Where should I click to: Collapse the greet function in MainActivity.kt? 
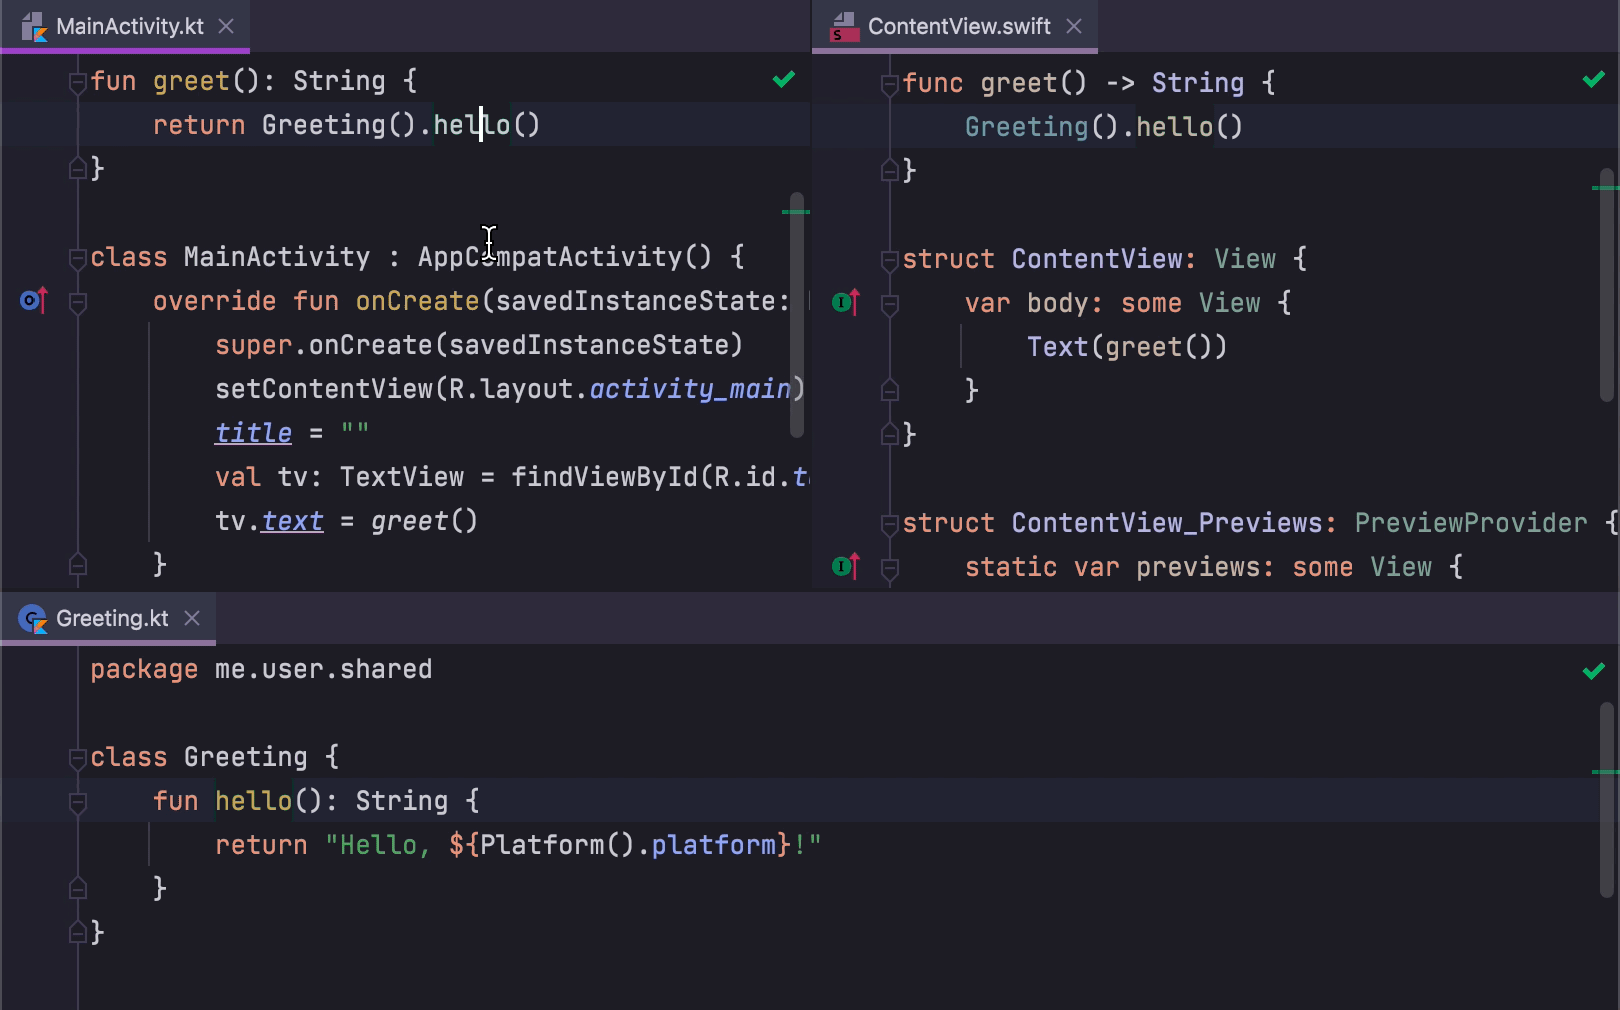[77, 80]
